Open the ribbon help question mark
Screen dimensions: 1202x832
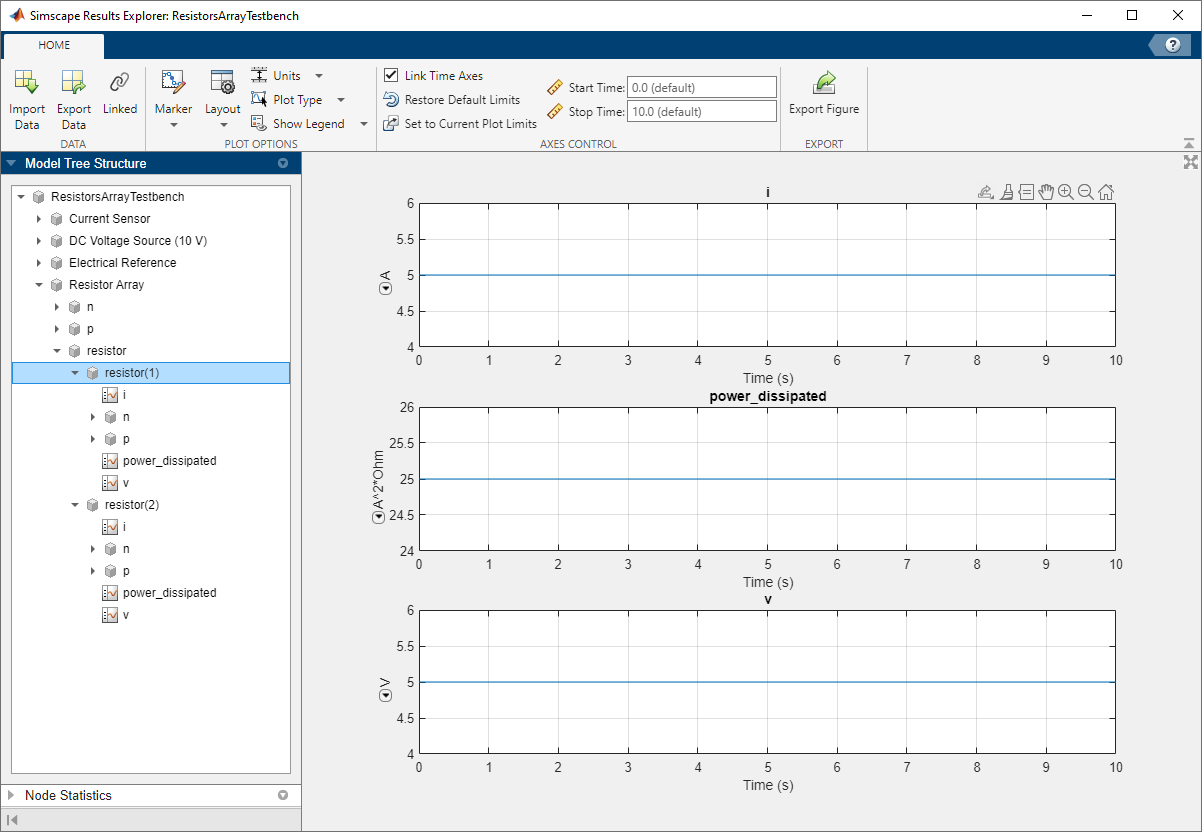[1173, 45]
